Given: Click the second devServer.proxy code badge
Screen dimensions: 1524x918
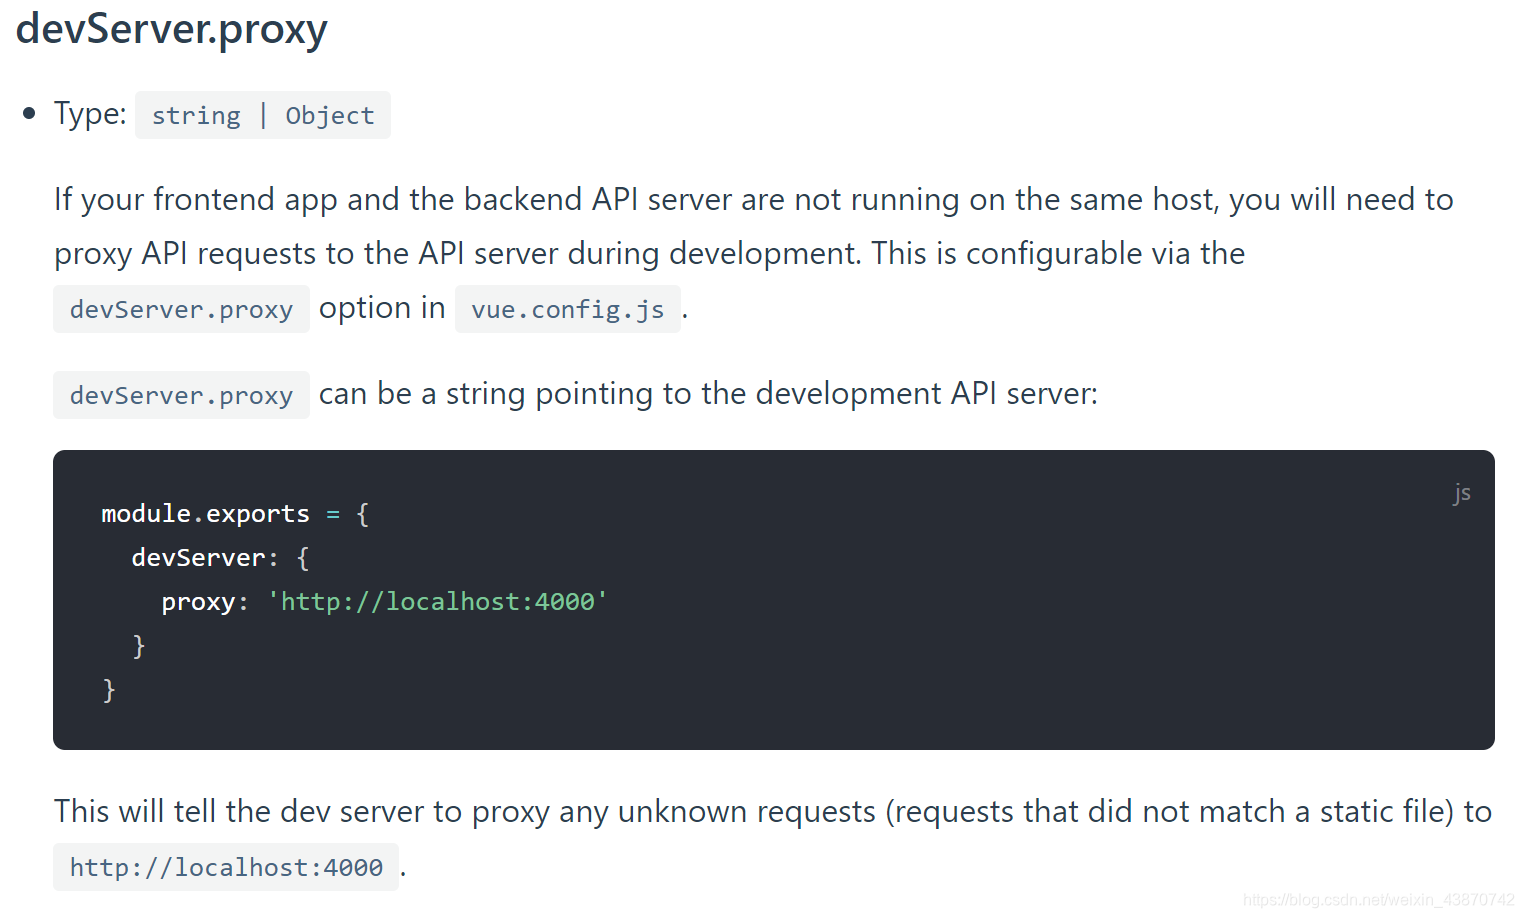Looking at the screenshot, I should [181, 395].
